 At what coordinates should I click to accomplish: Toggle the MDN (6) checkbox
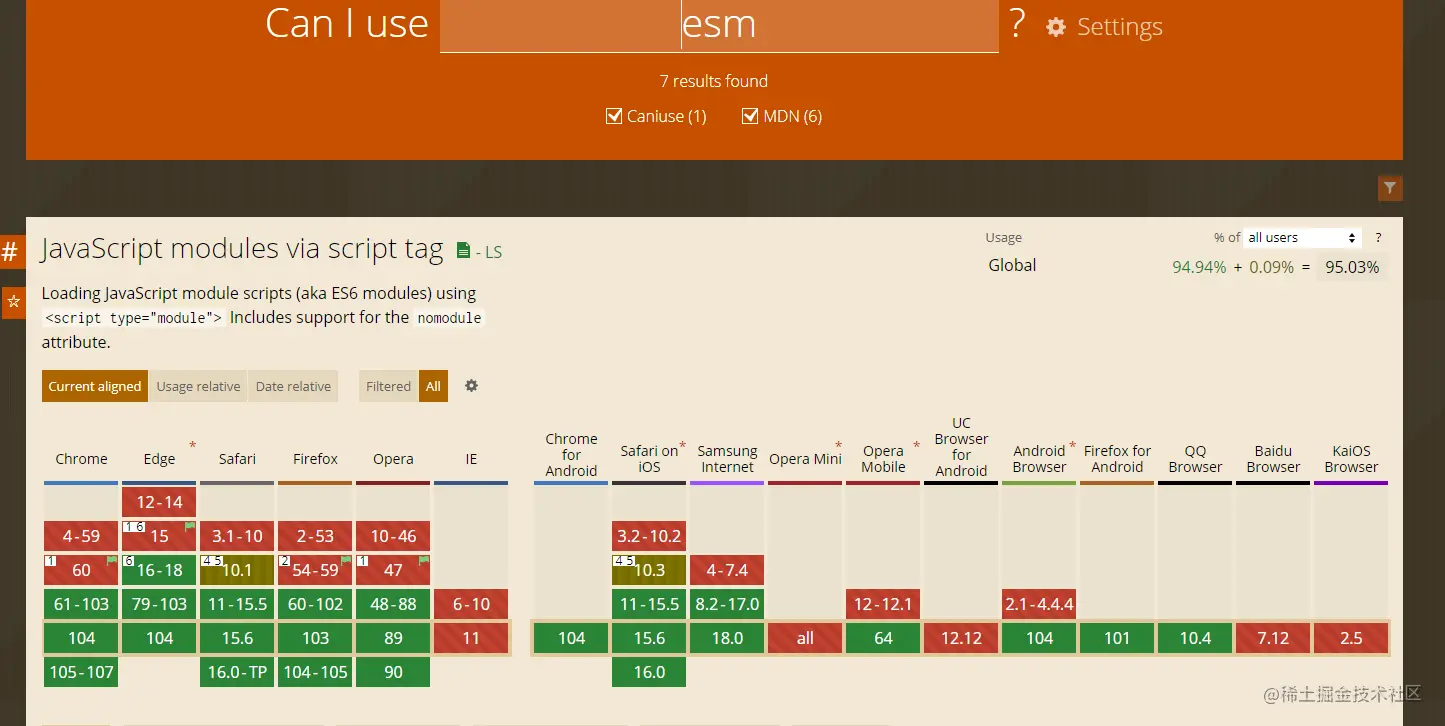(x=750, y=117)
